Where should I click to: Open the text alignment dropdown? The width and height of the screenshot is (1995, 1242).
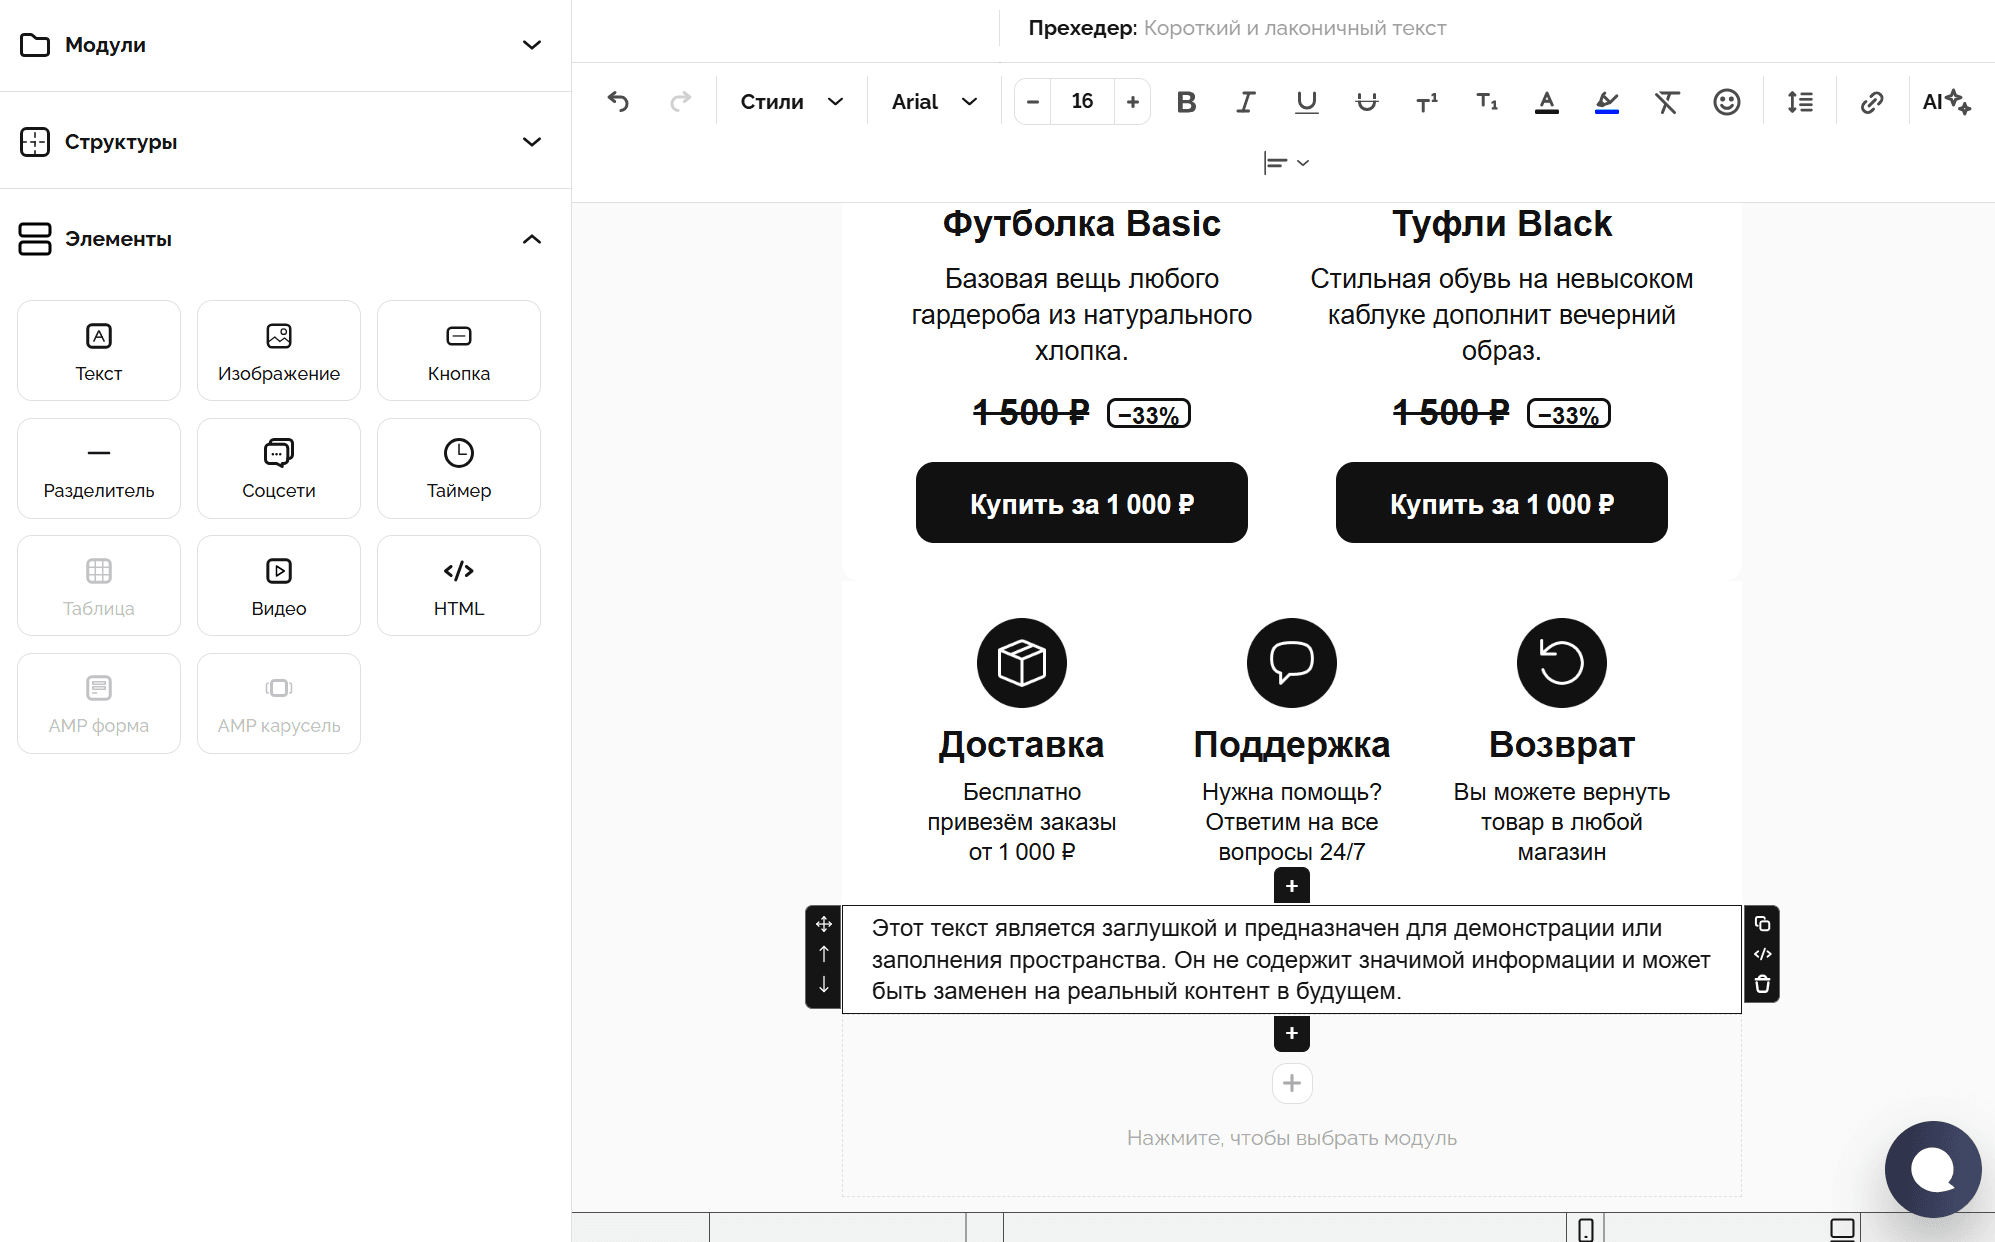(x=1286, y=163)
